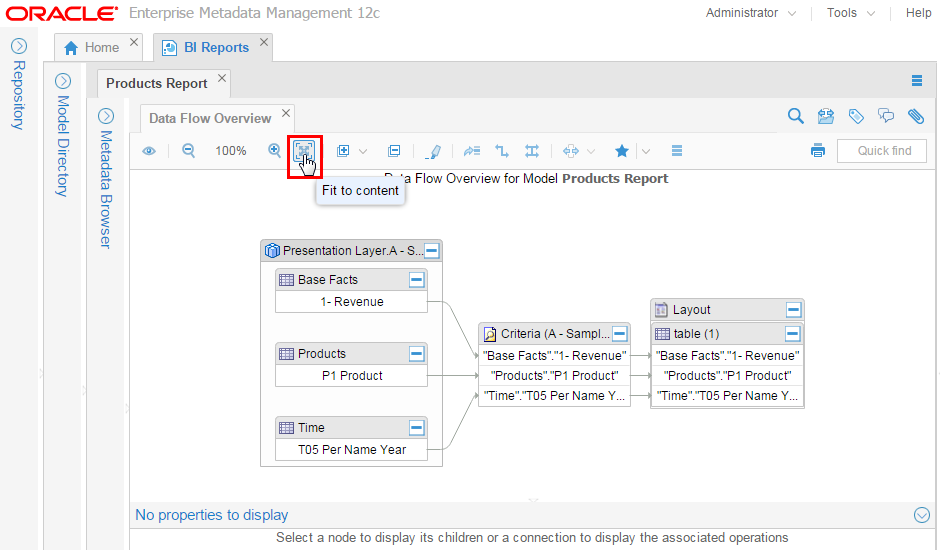Click the Quick find input field
This screenshot has width=940, height=550.
pyautogui.click(x=884, y=151)
